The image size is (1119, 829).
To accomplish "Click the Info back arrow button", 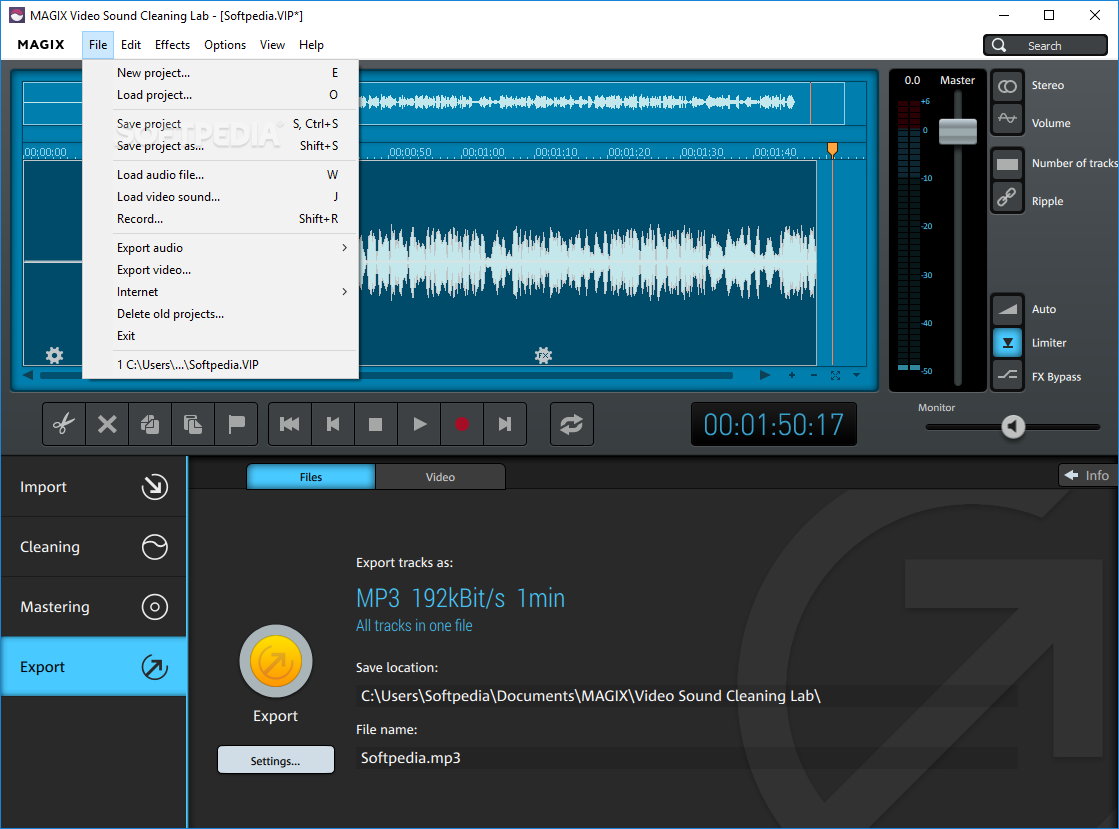I will [x=1087, y=475].
